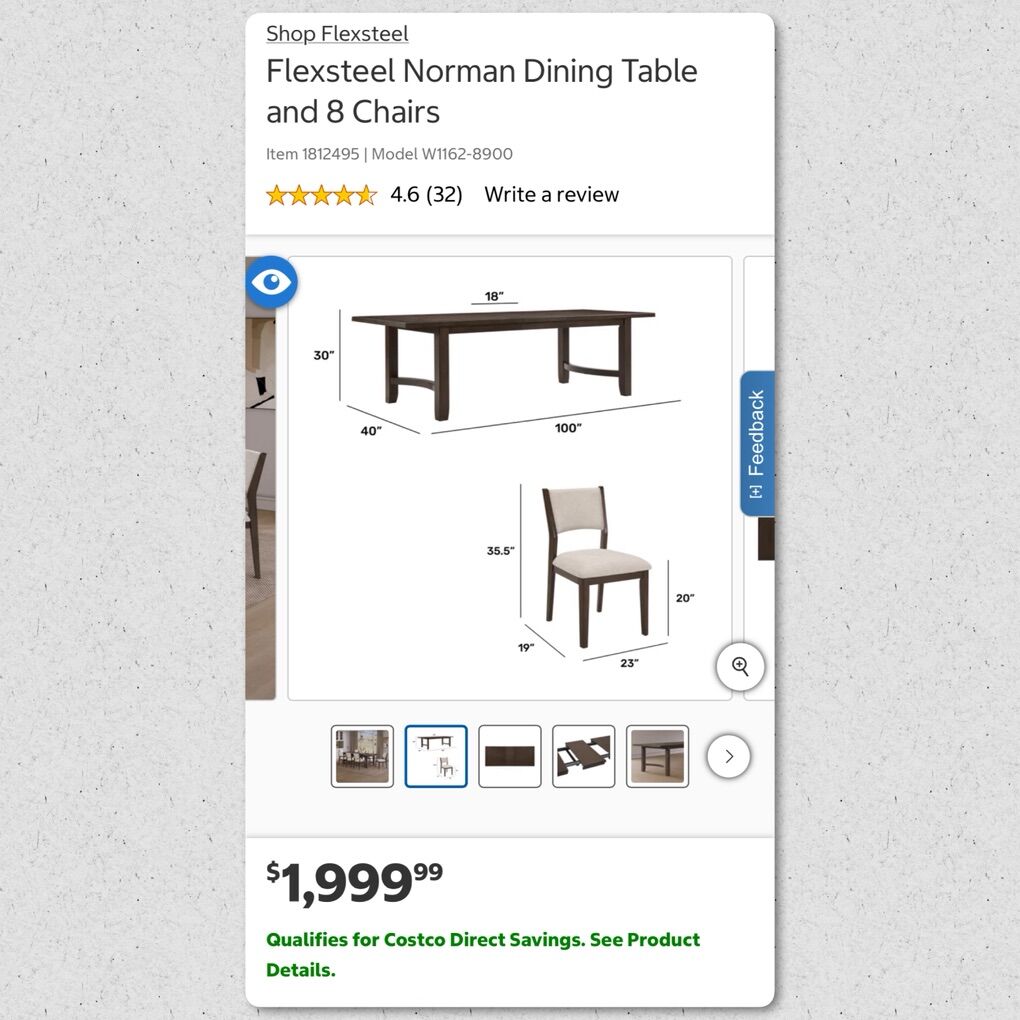Click the blue eye accessibility icon

pos(272,282)
